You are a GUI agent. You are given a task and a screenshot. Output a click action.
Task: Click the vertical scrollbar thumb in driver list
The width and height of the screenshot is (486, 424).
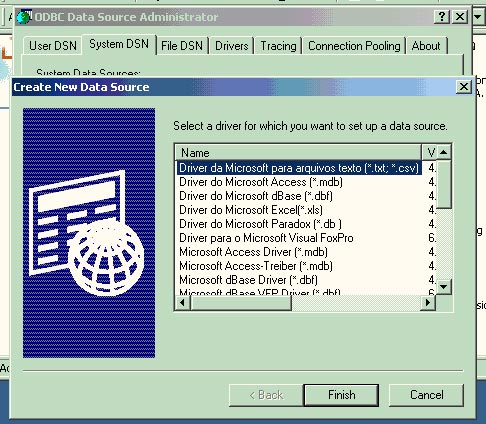point(444,184)
